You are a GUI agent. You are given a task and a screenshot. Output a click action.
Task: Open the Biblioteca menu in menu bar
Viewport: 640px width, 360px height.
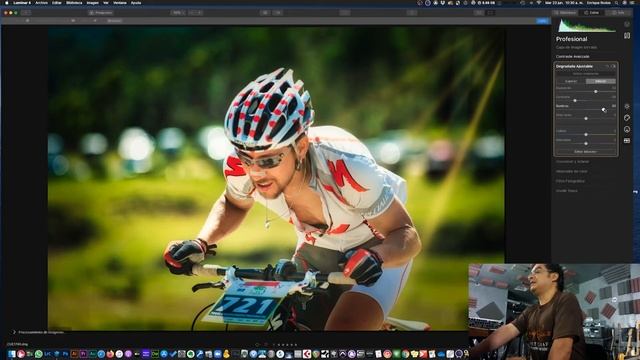[74, 2]
